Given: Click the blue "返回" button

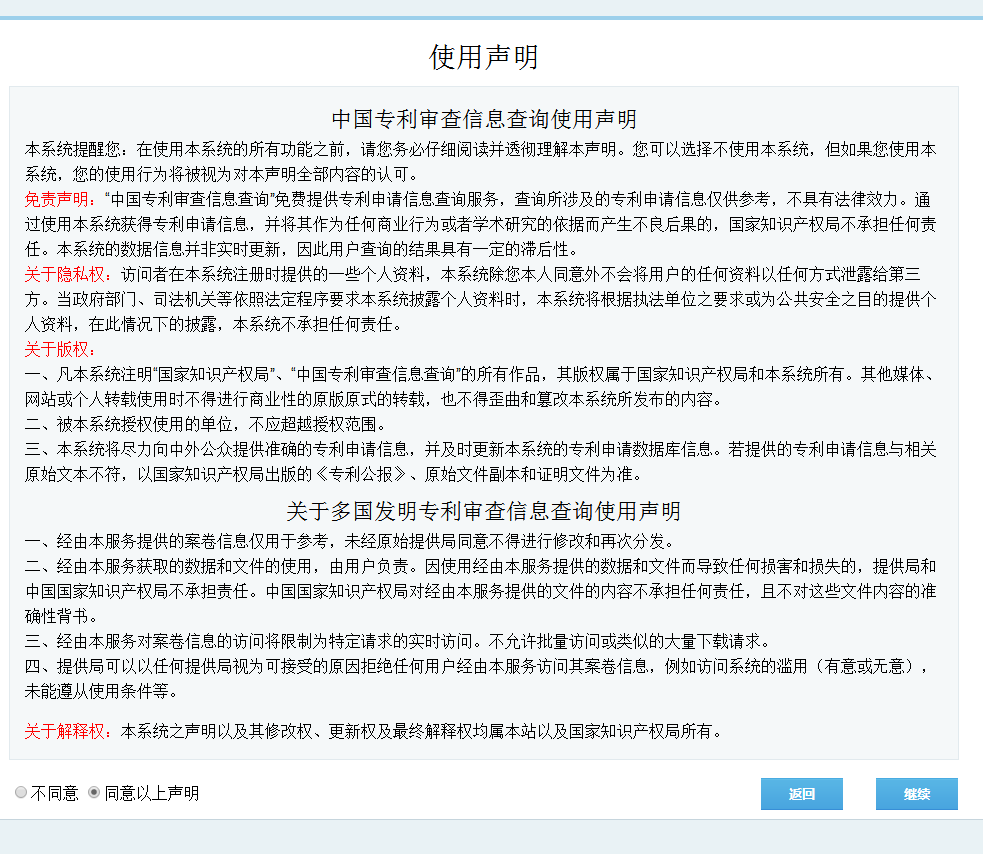Looking at the screenshot, I should [801, 794].
